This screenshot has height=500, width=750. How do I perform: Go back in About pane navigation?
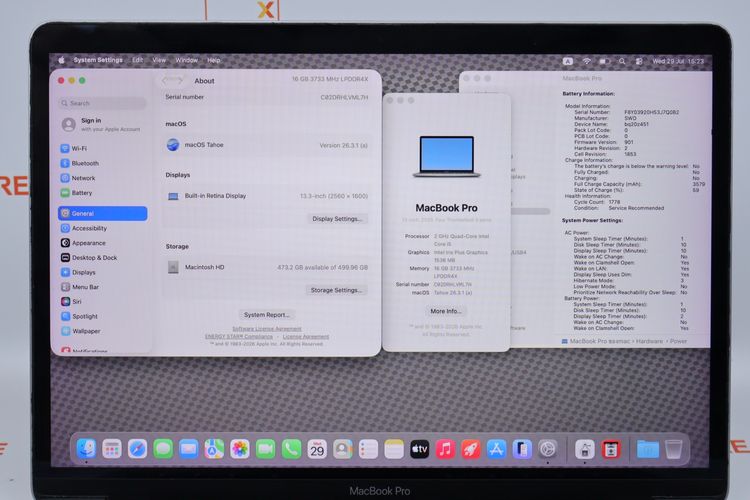pyautogui.click(x=166, y=81)
